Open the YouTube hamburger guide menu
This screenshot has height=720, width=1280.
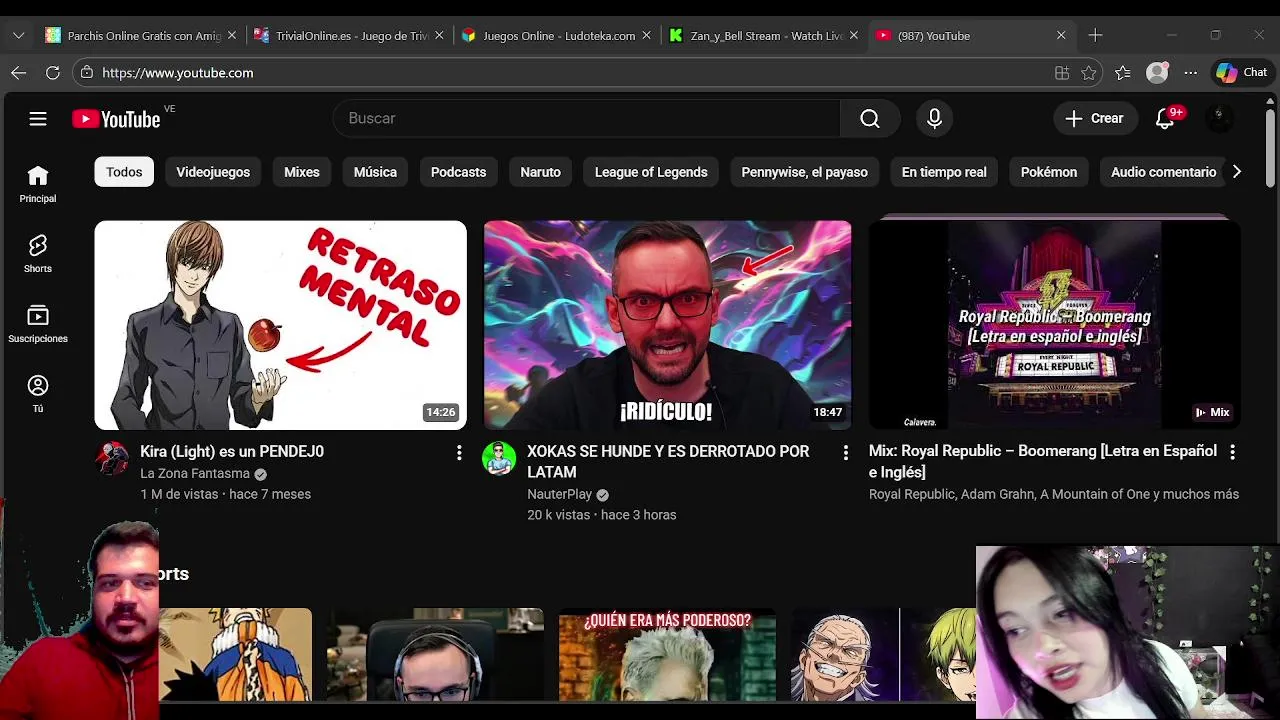point(38,119)
